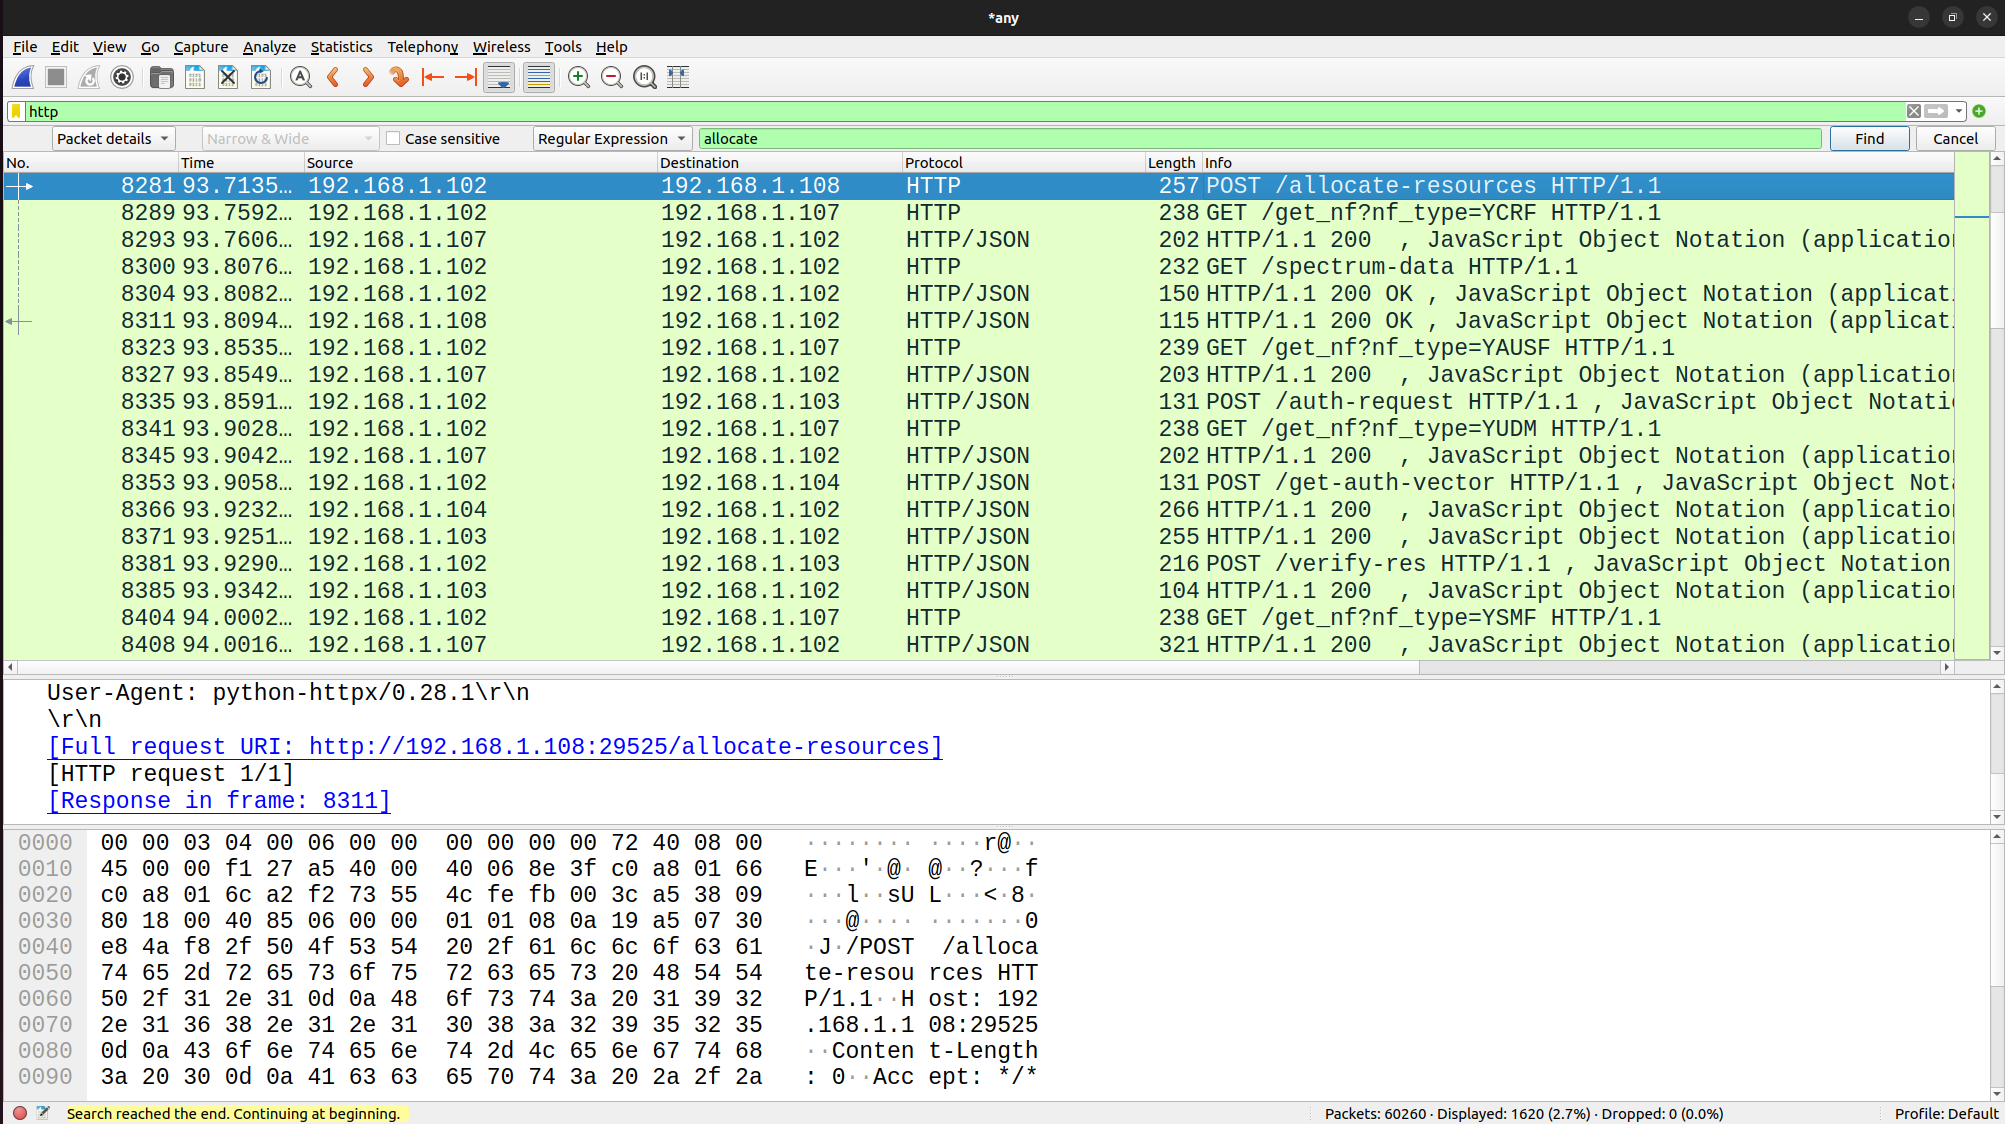Screen dimensions: 2005x1124
Task: Click the Find a packet magnifier icon
Action: click(x=300, y=77)
